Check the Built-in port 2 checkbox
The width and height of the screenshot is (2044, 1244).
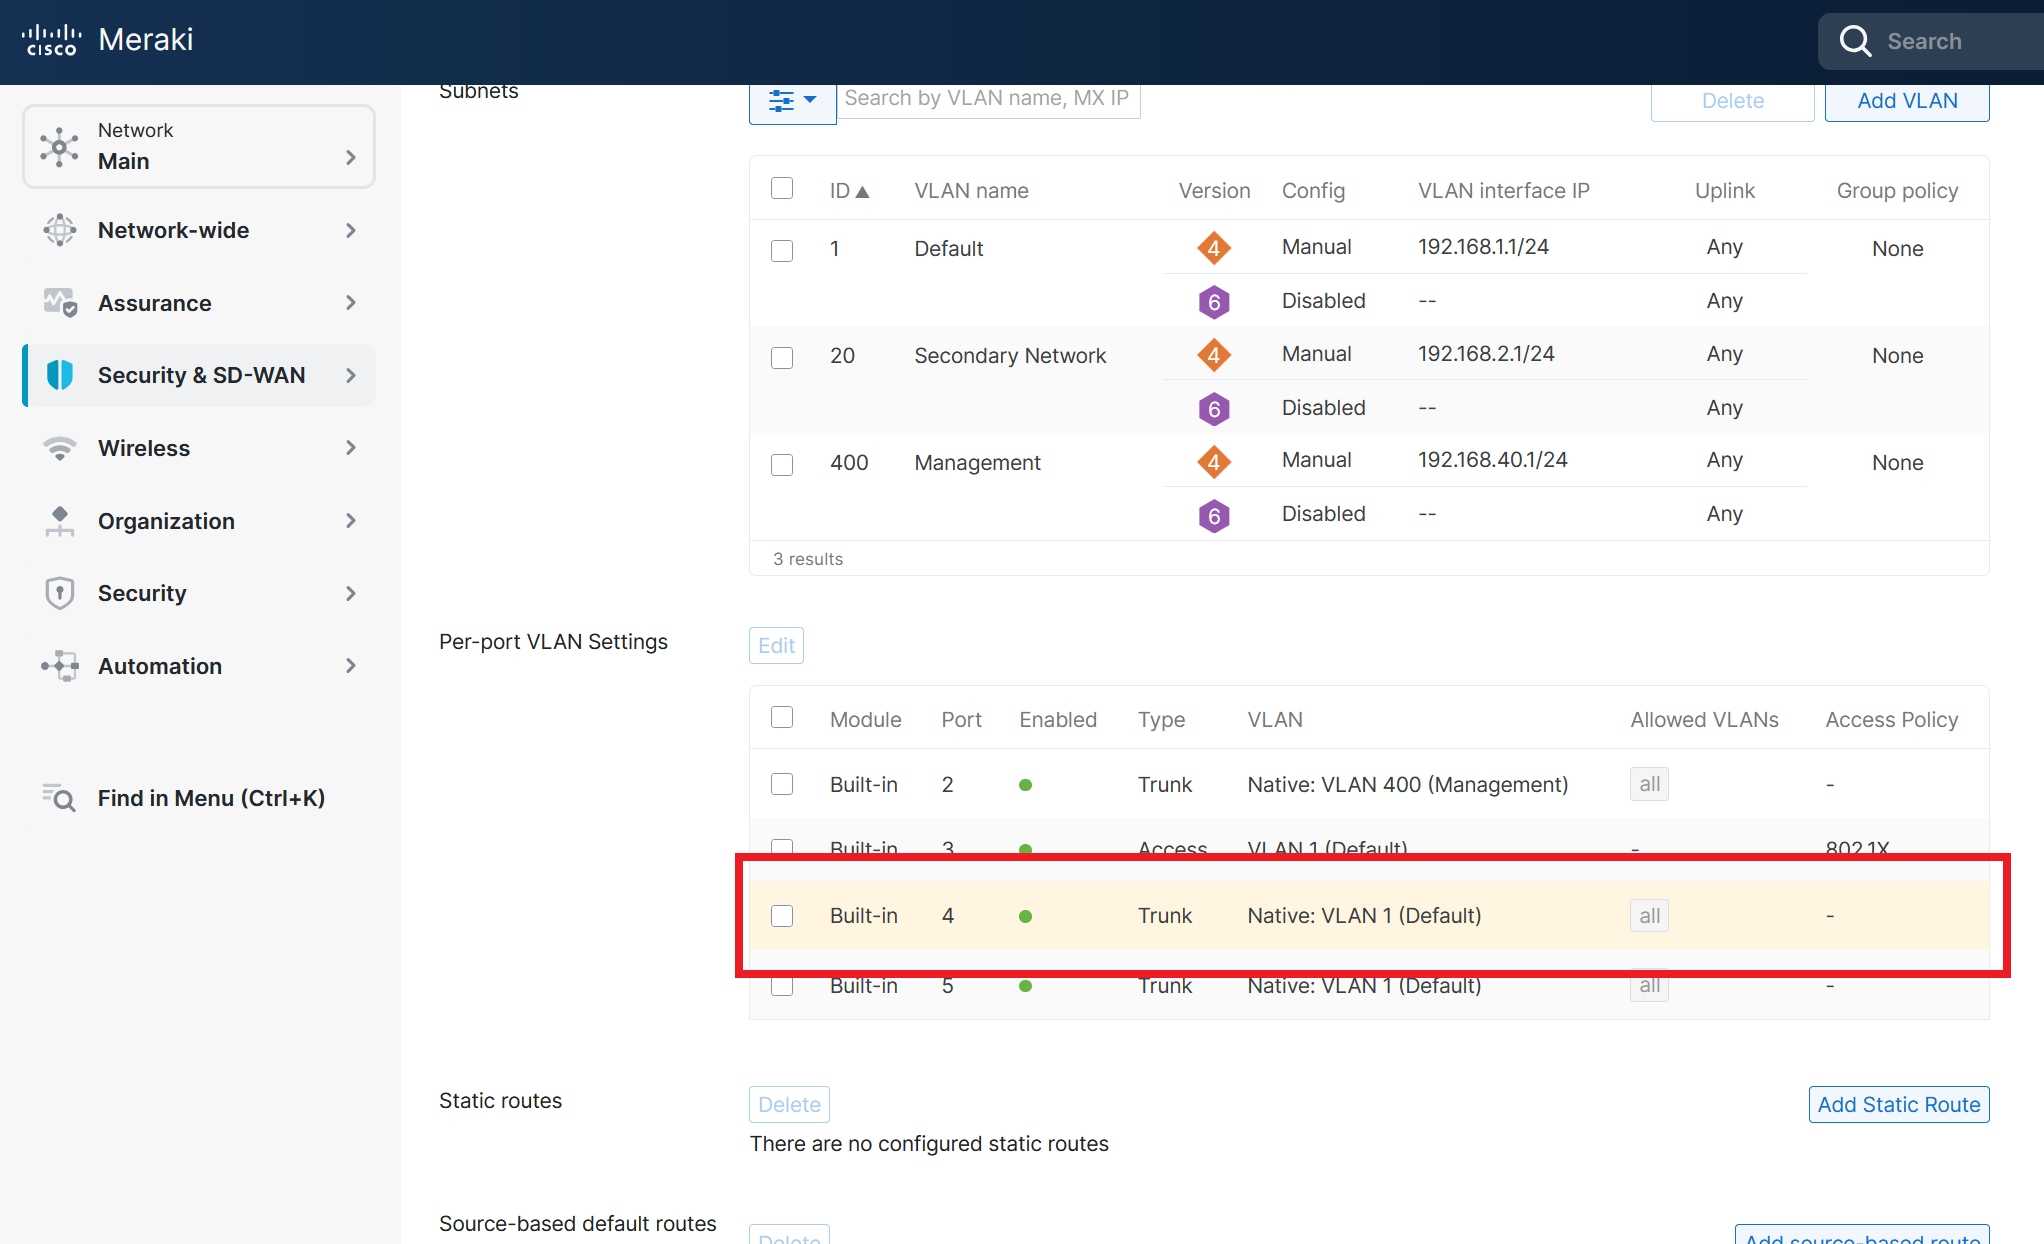click(782, 784)
